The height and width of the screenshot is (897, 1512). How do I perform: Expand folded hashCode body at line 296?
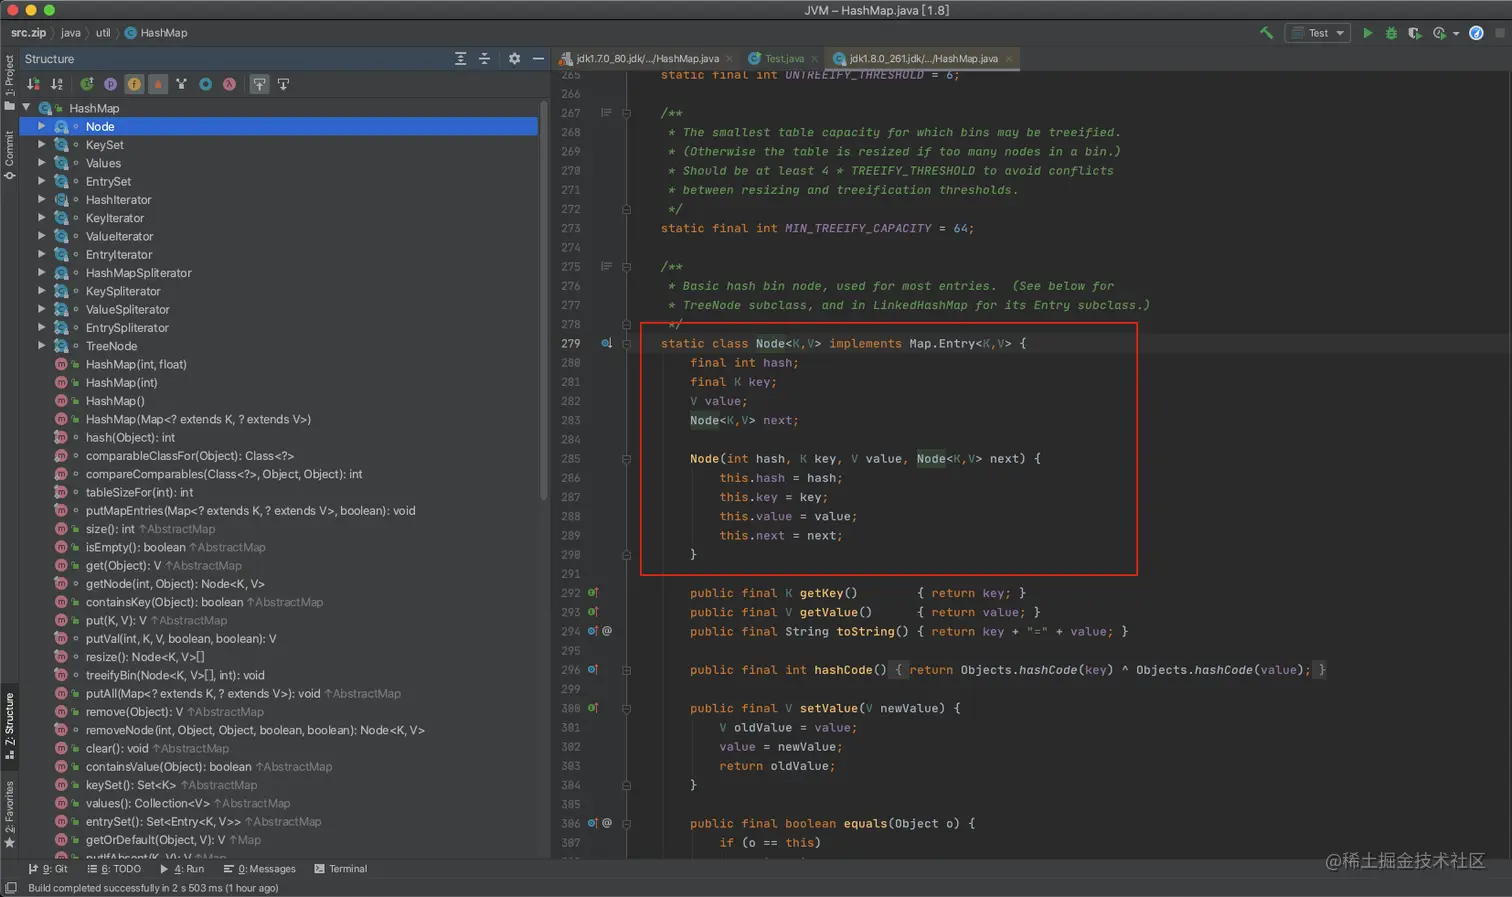point(626,670)
